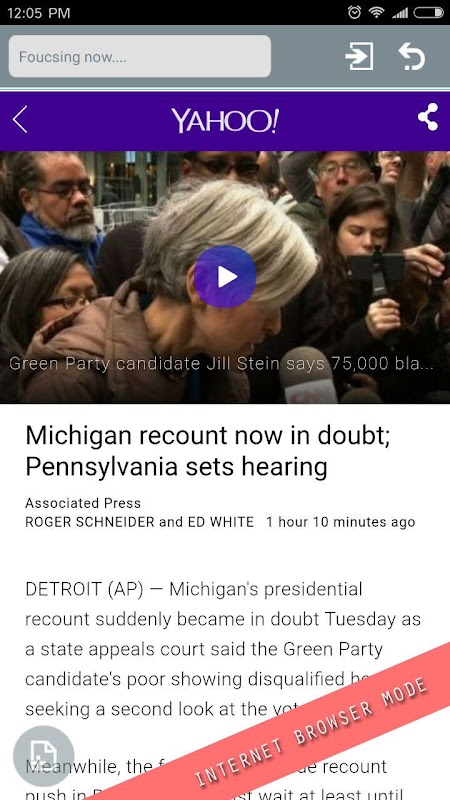This screenshot has height=800, width=450.
Task: Tap the floating document icon button
Action: [x=43, y=756]
